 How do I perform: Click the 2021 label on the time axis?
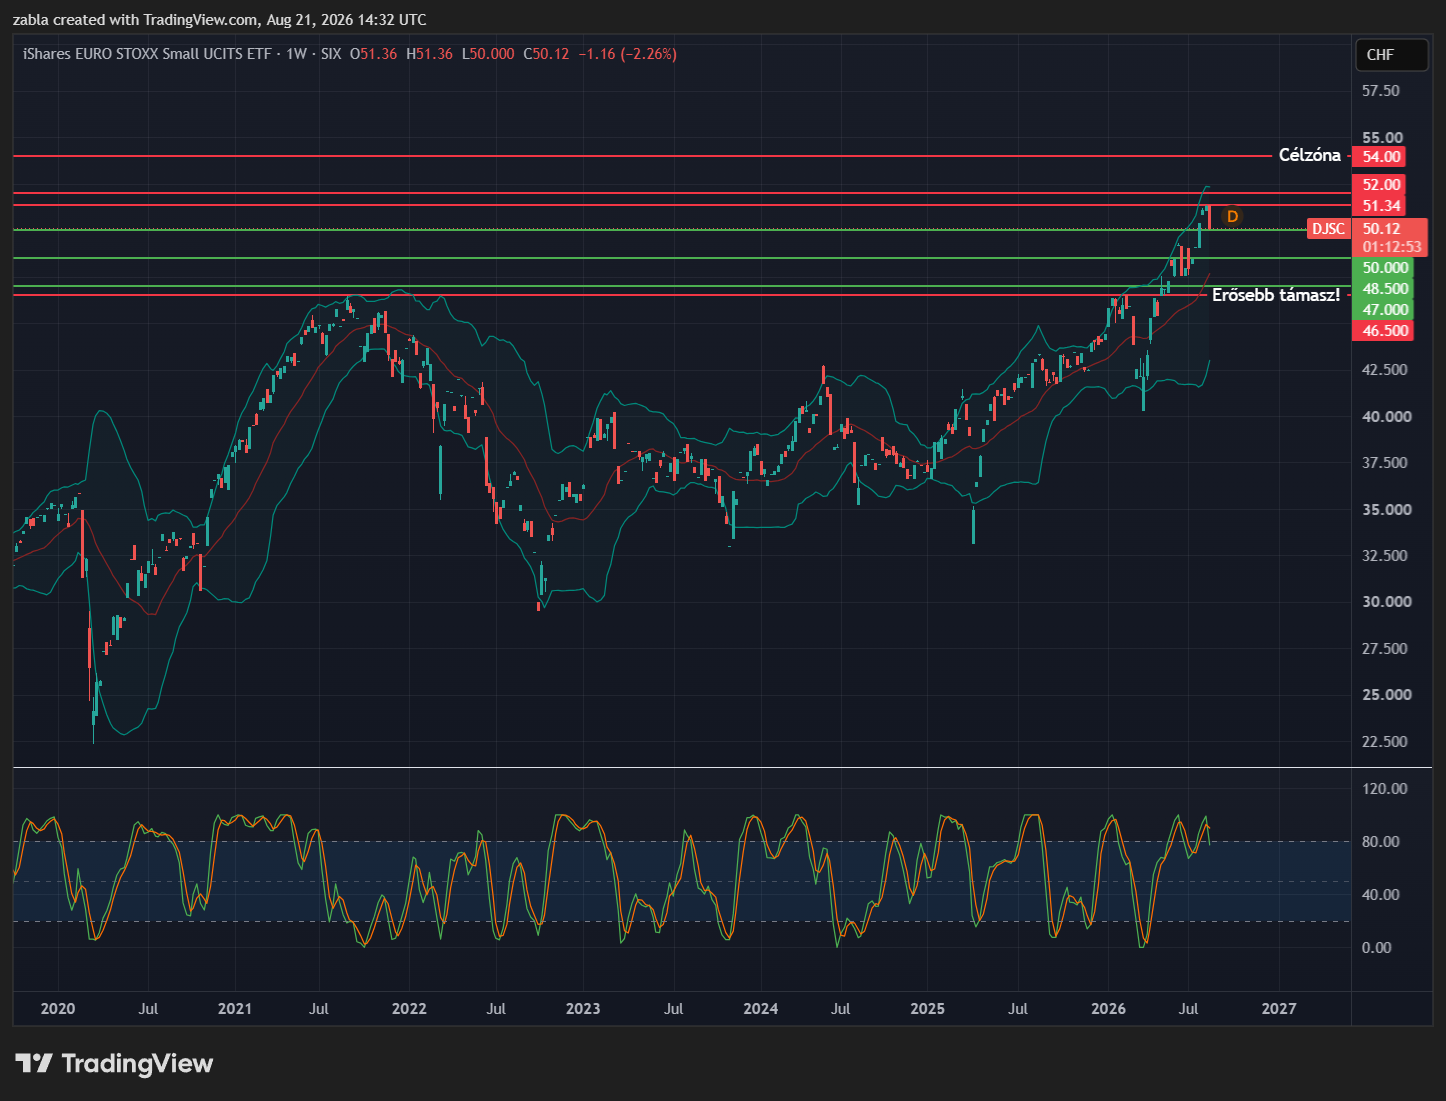click(235, 1008)
